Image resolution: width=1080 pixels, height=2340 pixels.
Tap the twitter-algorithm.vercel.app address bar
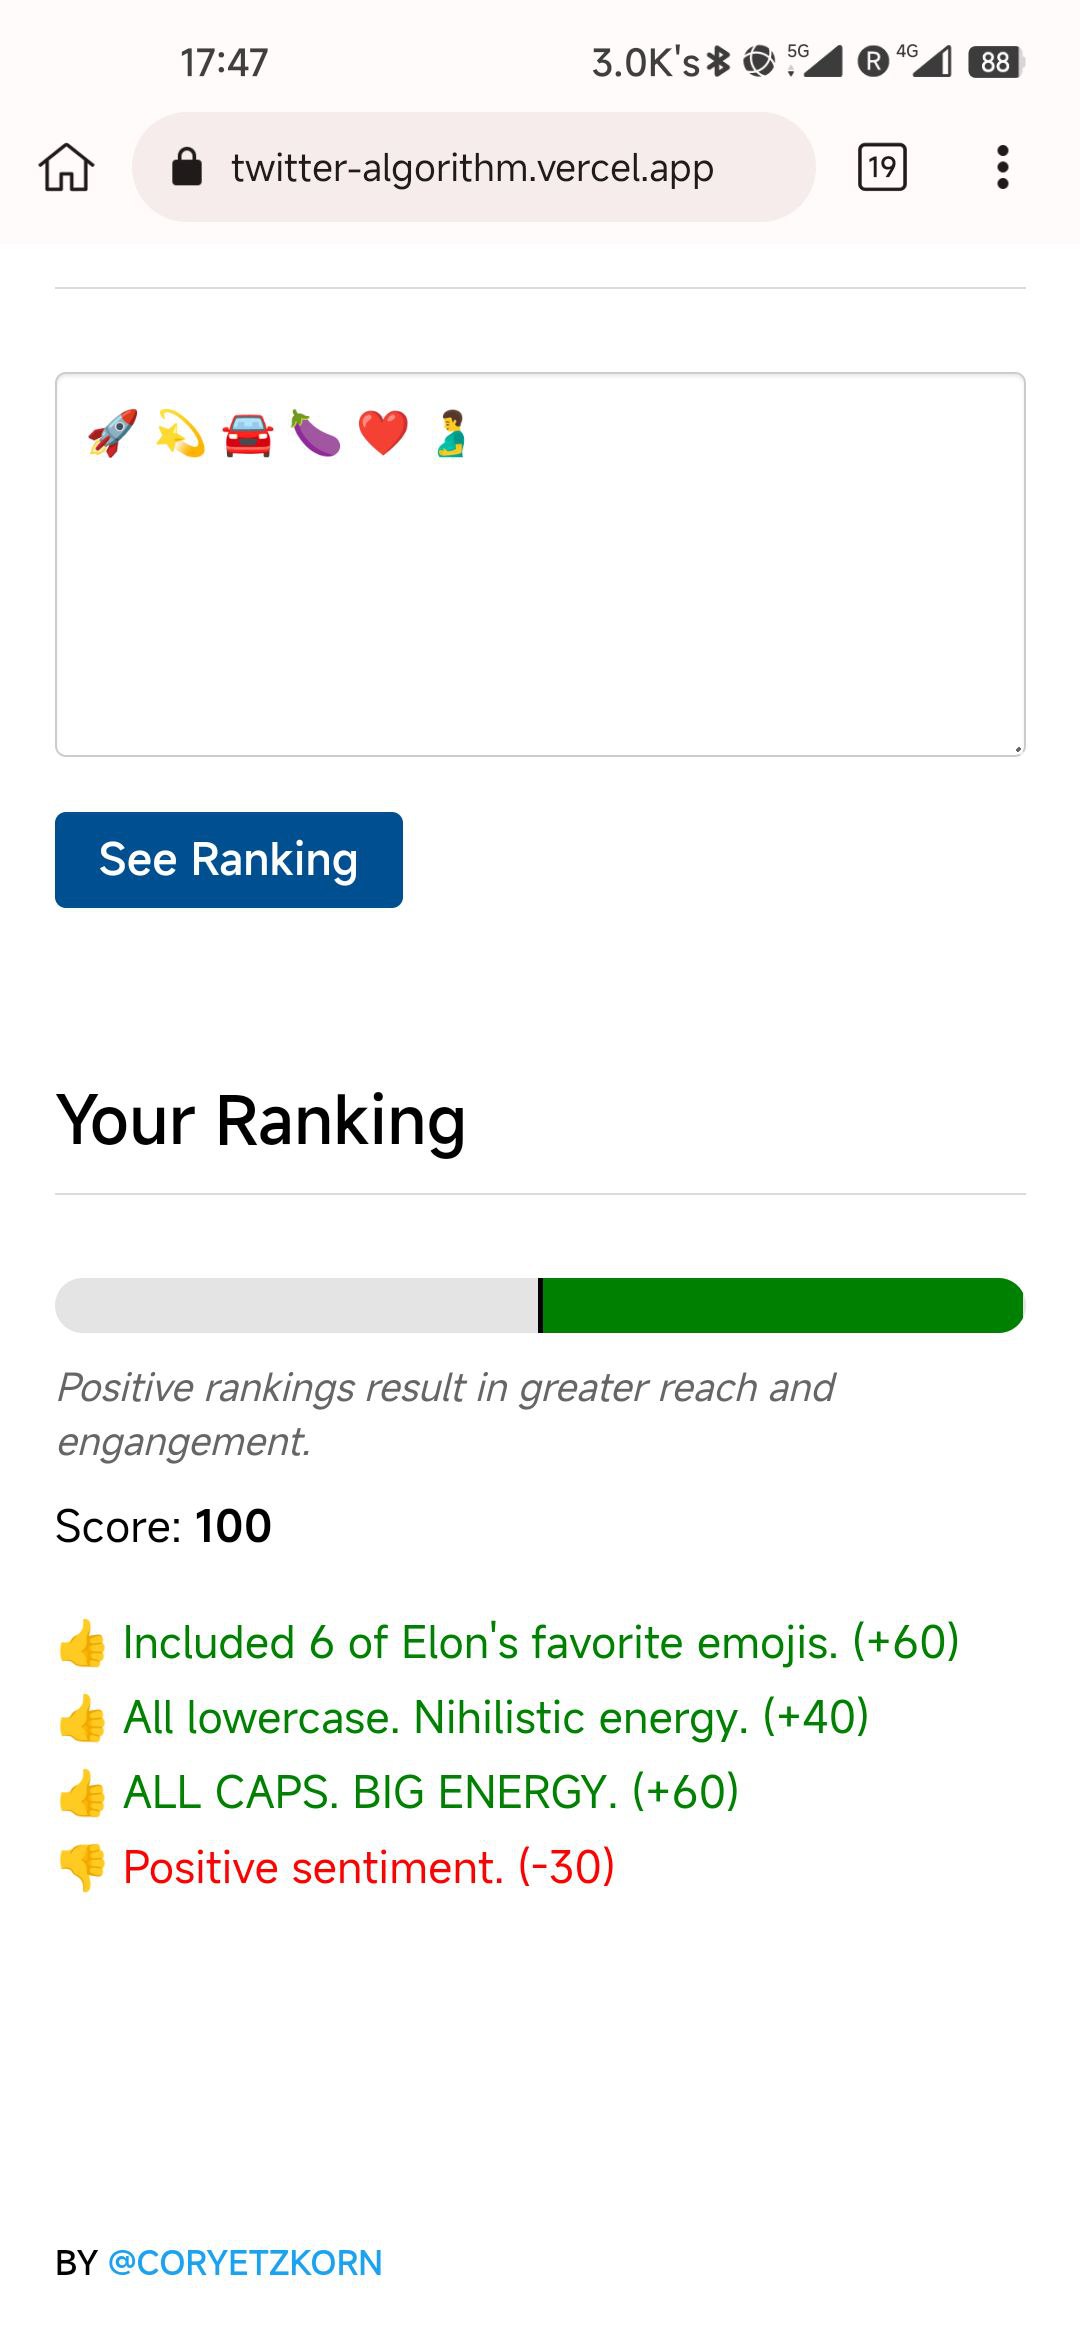point(472,167)
